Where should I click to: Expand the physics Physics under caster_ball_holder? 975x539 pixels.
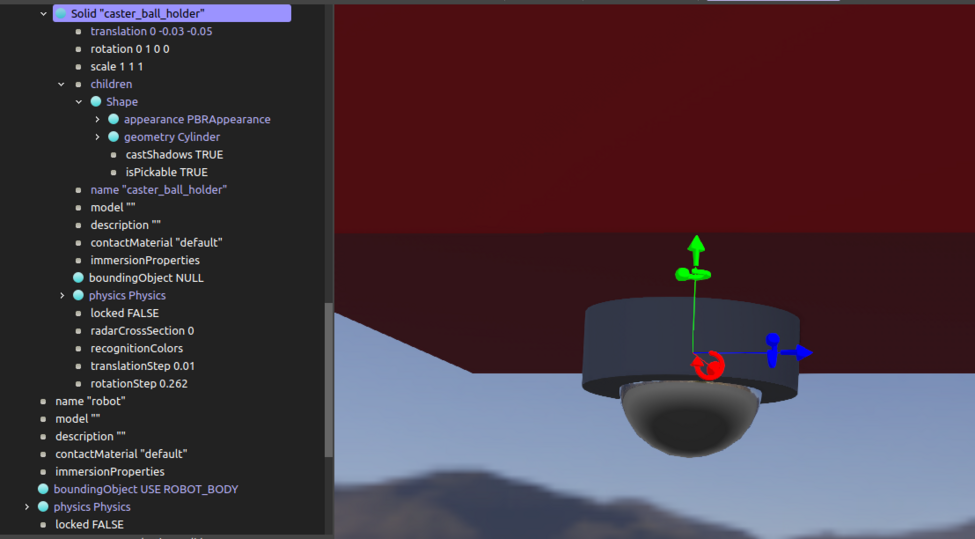pos(62,296)
